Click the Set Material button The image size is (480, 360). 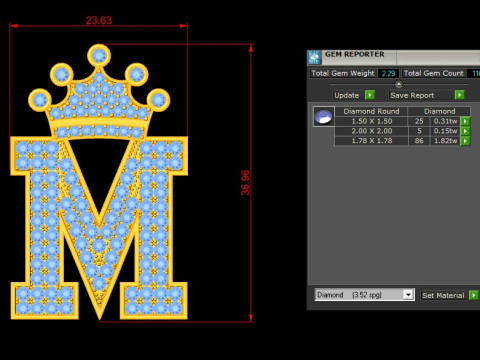click(x=443, y=295)
